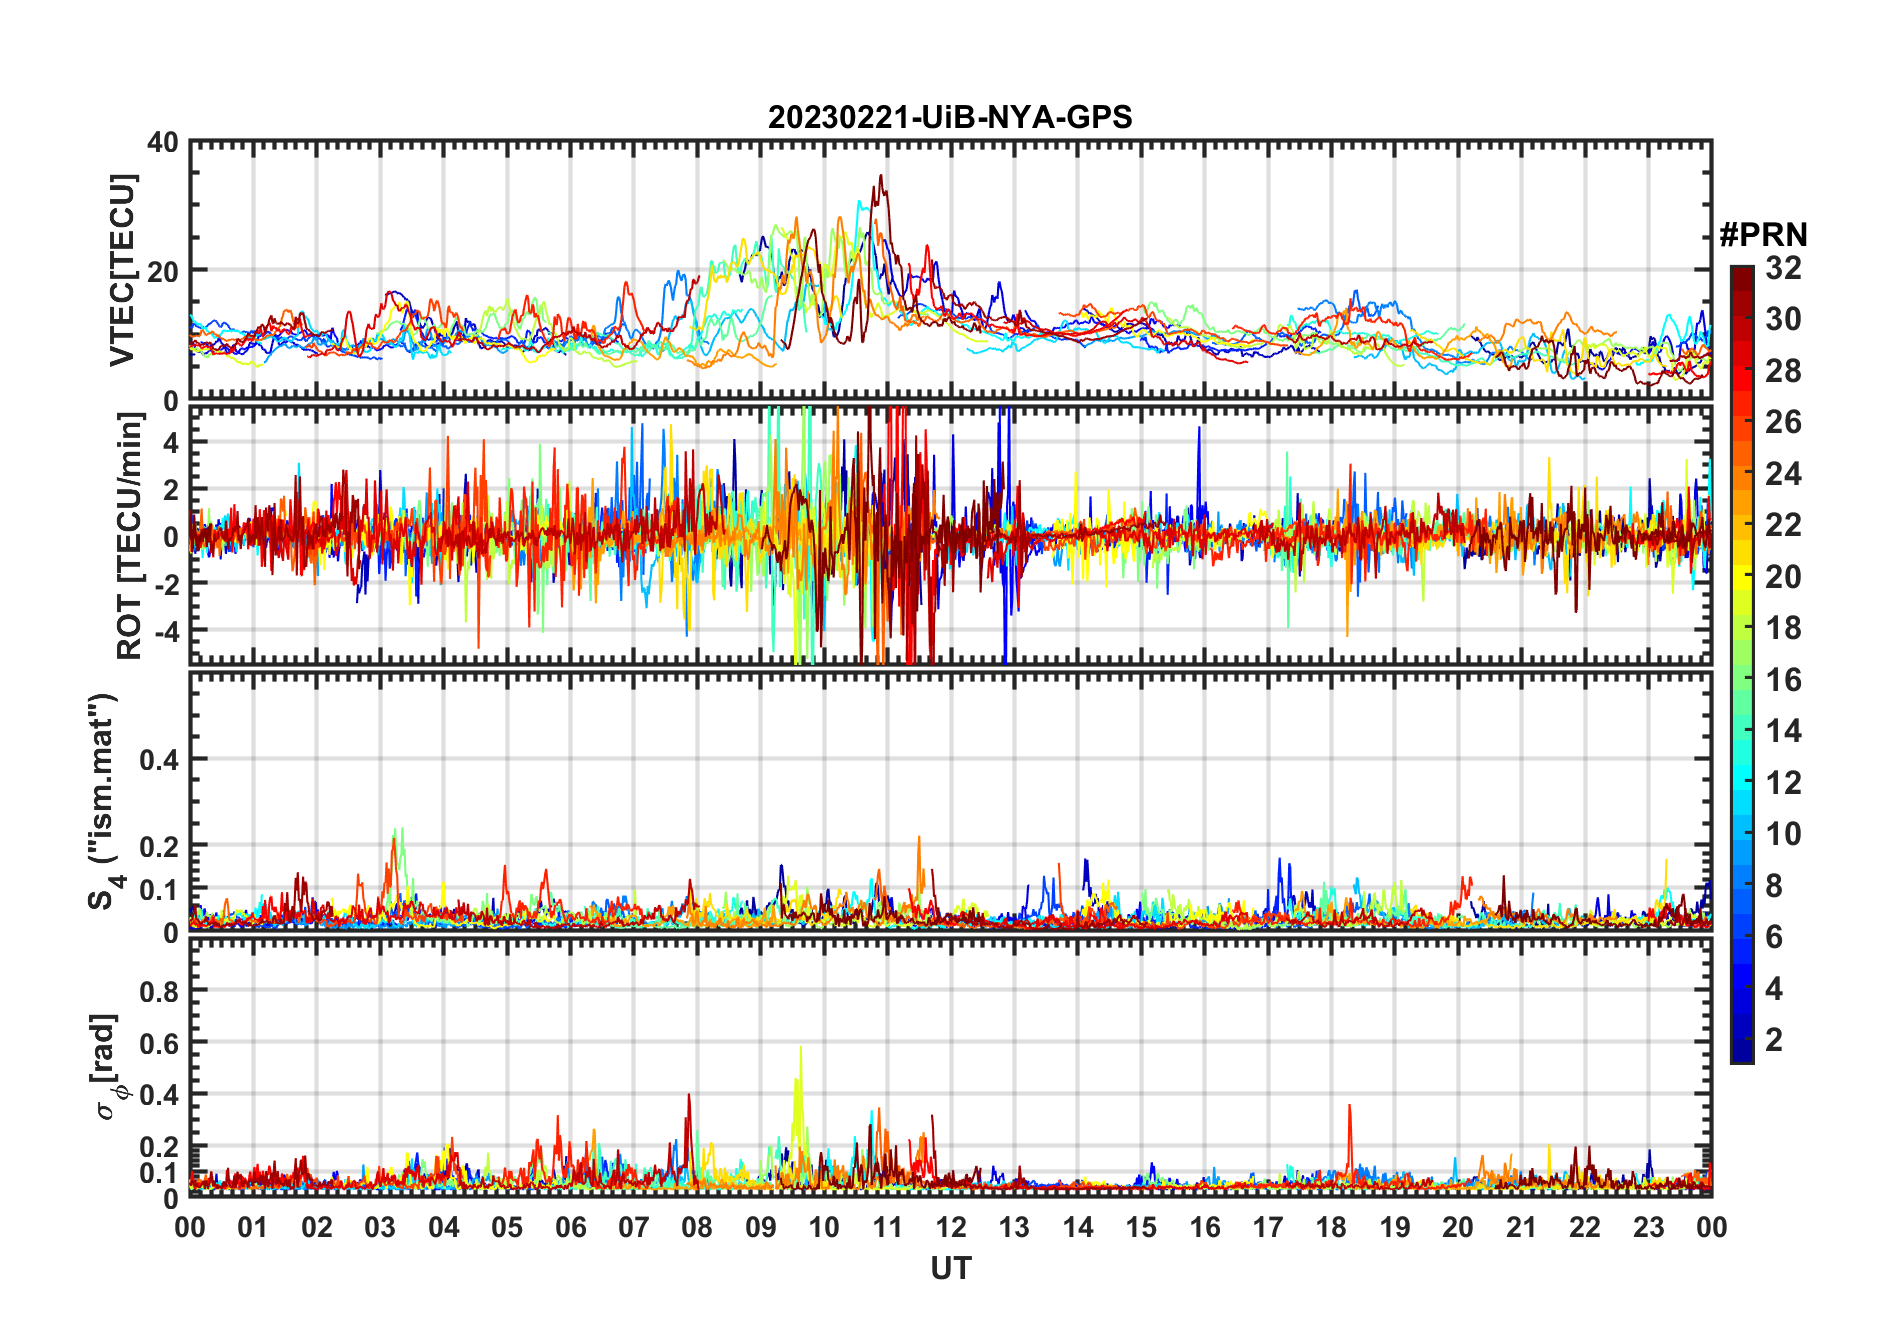The image size is (1902, 1330).
Task: Click hour 07 on the UT axis
Action: tap(634, 1227)
